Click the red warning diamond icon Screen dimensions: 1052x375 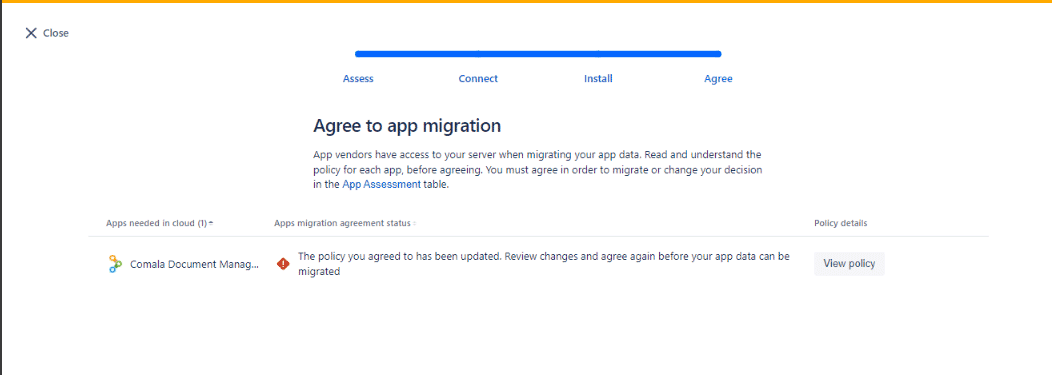(x=283, y=264)
